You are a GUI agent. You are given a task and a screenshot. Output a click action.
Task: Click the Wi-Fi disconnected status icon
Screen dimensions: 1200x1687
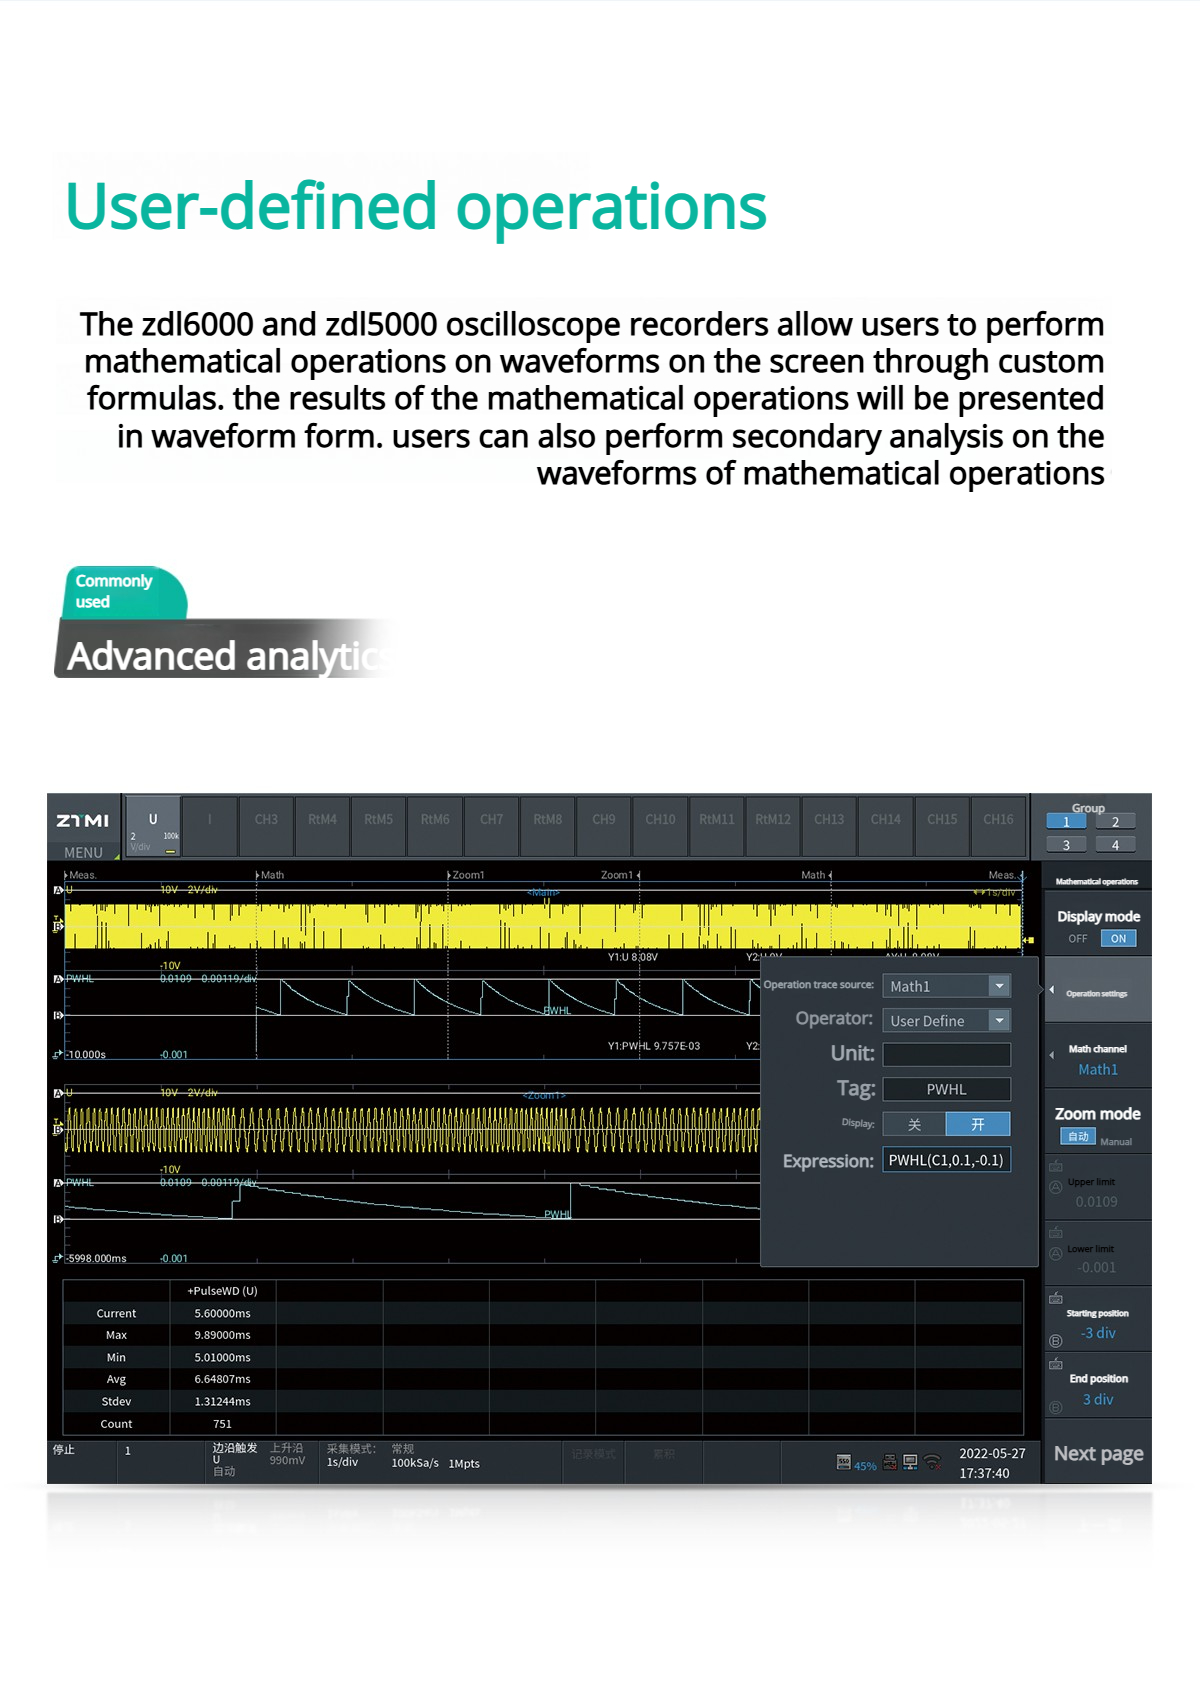pyautogui.click(x=933, y=1462)
